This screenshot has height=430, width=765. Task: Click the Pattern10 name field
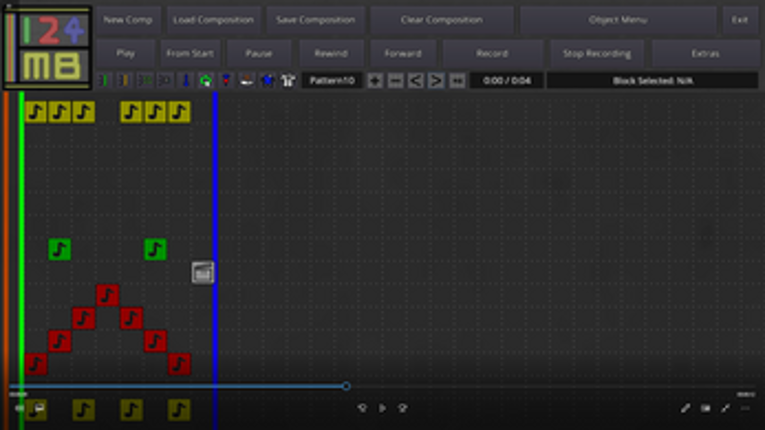[332, 81]
